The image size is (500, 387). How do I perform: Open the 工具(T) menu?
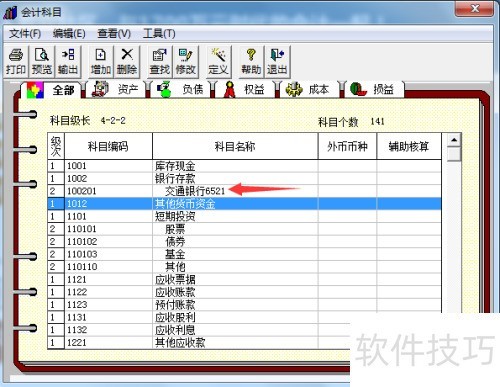pyautogui.click(x=159, y=33)
